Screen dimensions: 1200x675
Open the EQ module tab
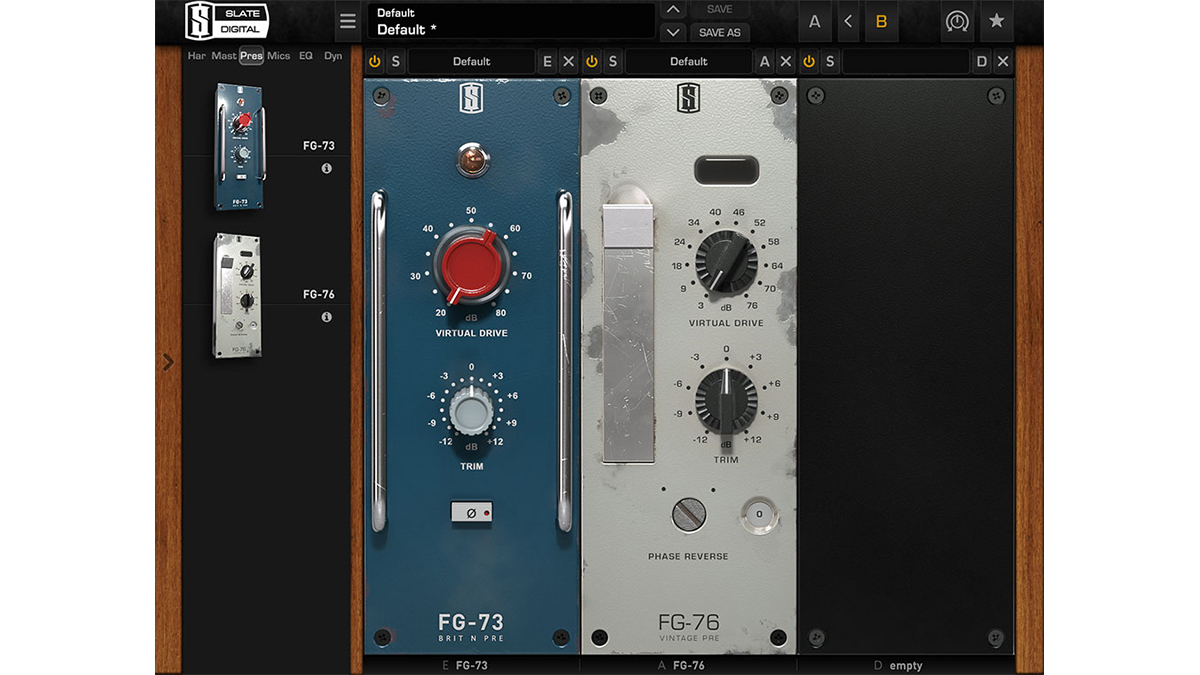pyautogui.click(x=306, y=56)
